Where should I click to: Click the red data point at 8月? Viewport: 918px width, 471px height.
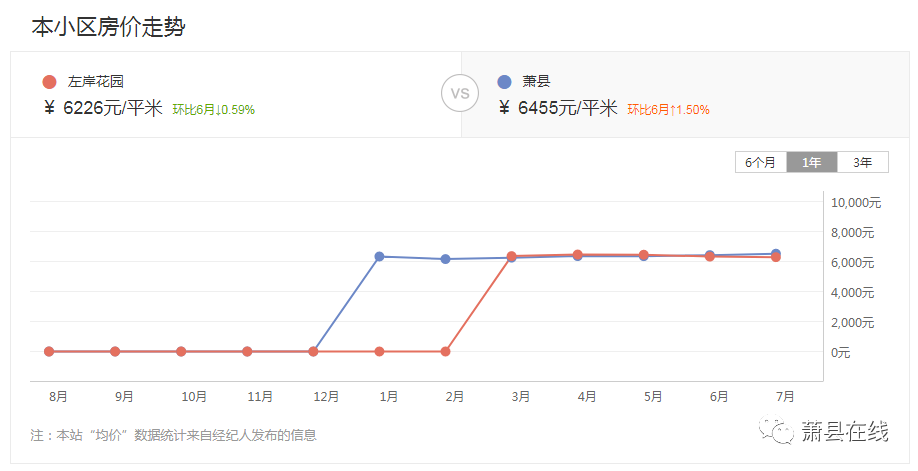[49, 352]
